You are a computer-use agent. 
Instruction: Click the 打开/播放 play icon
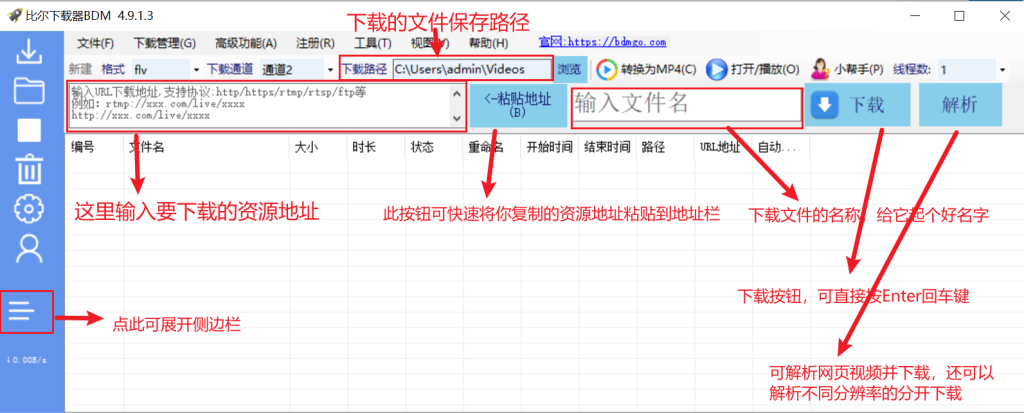point(716,69)
